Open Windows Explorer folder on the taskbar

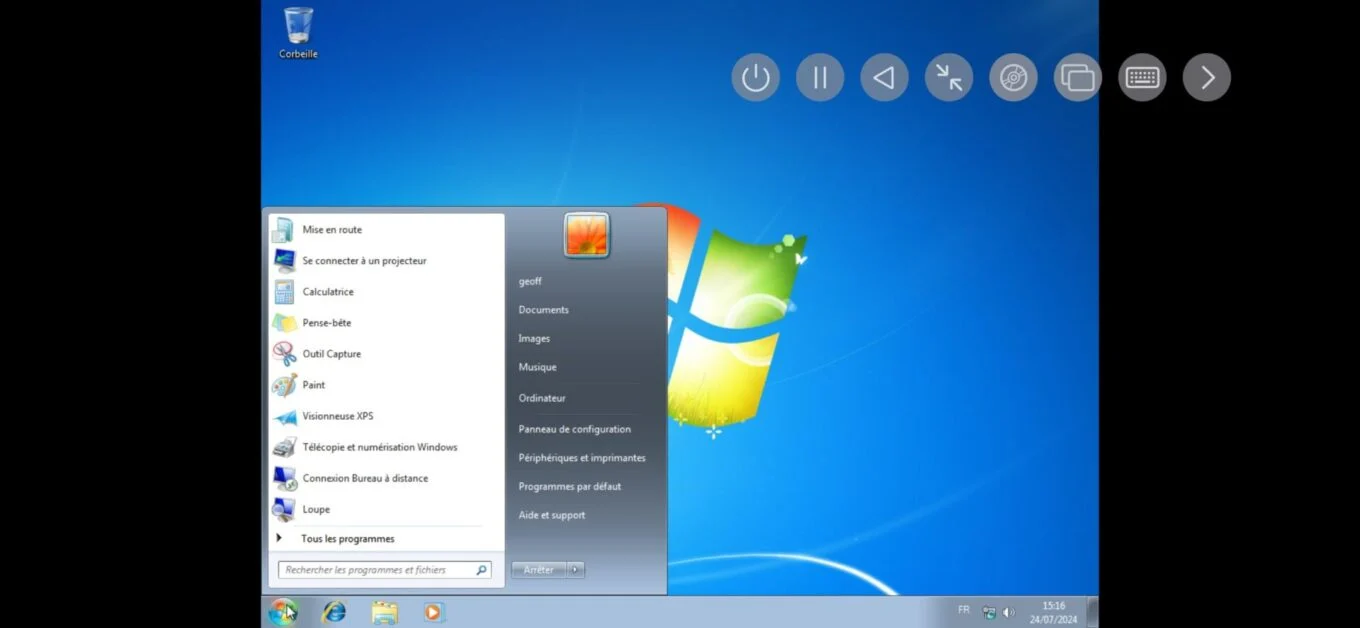pos(384,612)
